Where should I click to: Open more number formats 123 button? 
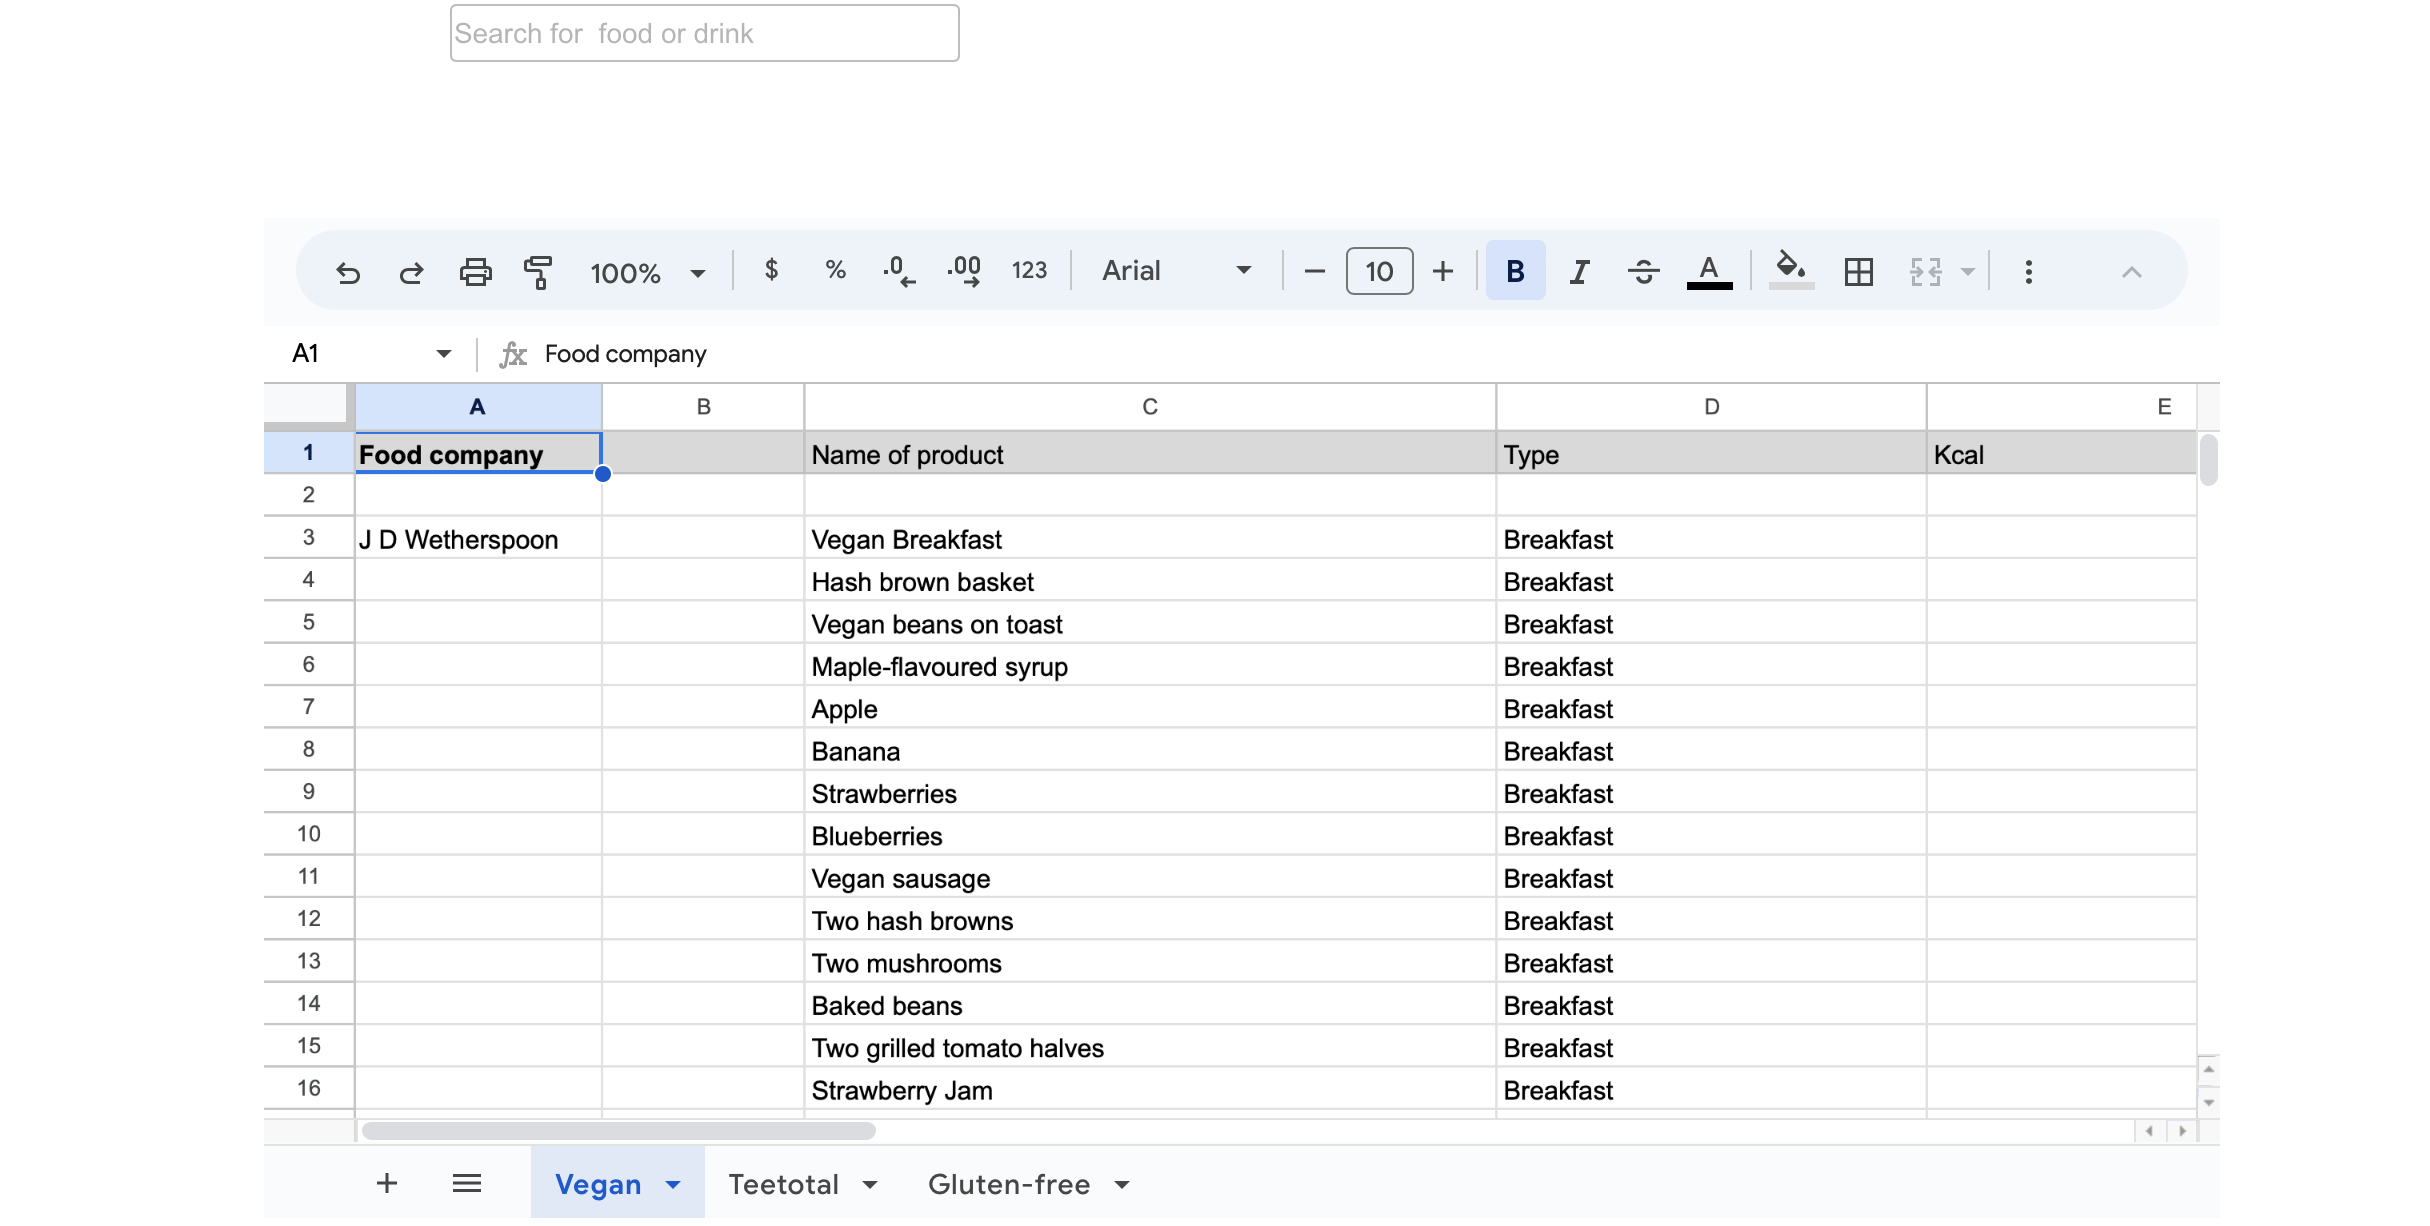(x=1029, y=271)
